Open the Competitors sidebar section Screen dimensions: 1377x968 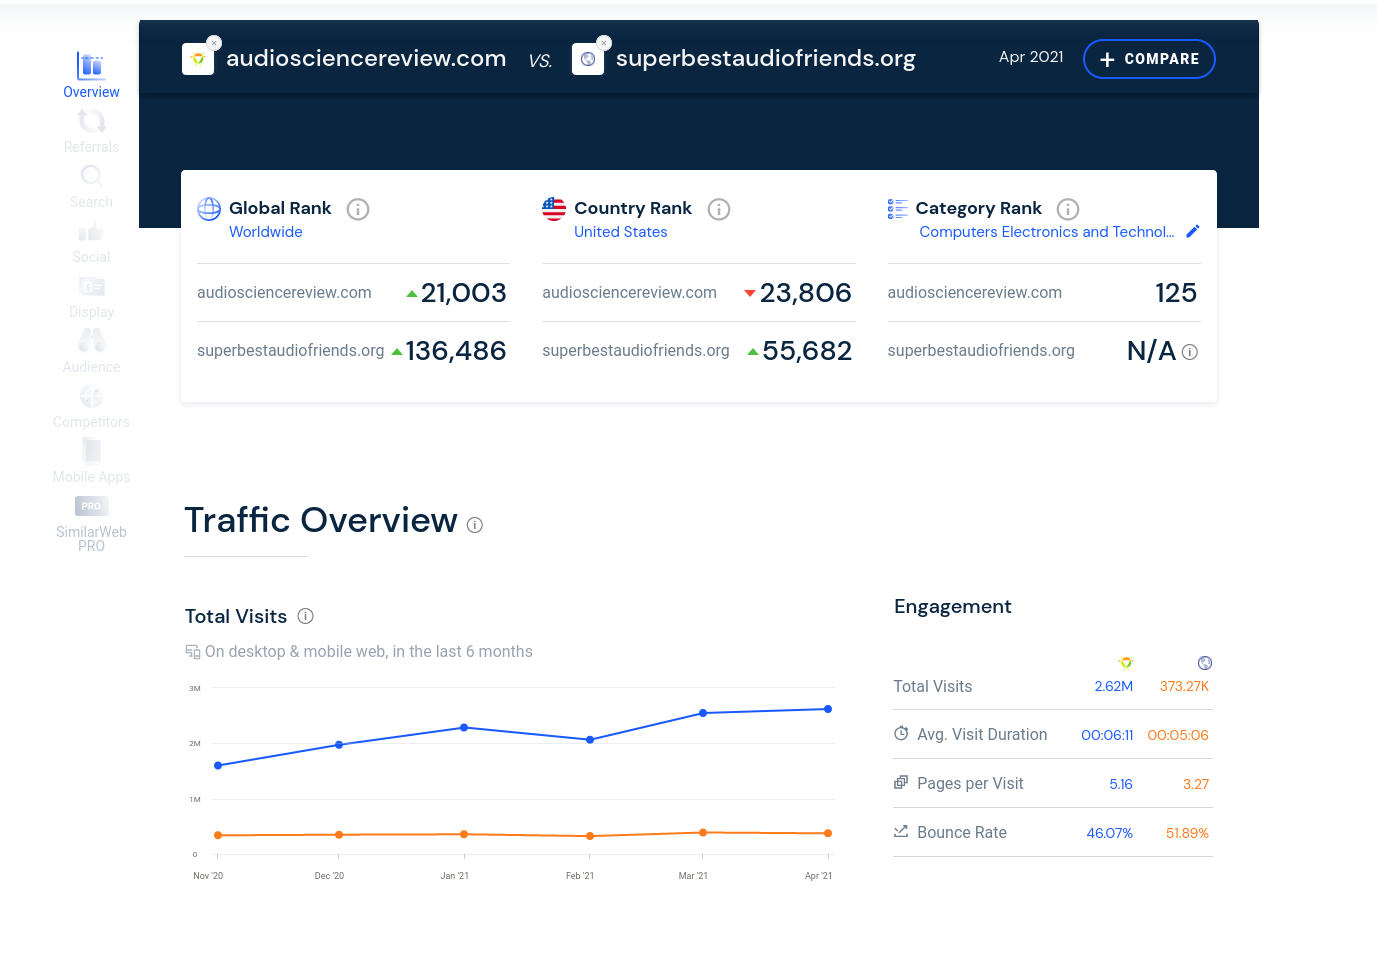91,406
